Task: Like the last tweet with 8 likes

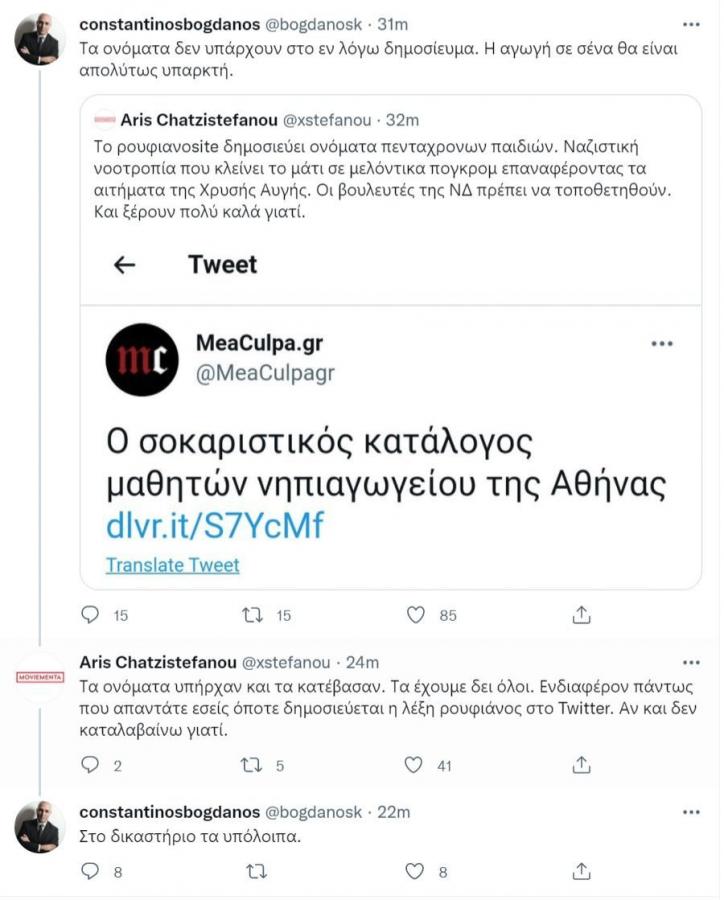Action: (x=414, y=871)
